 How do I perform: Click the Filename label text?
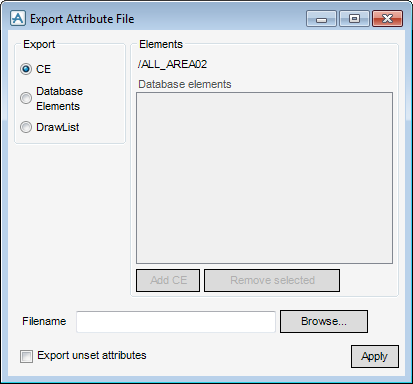44,321
